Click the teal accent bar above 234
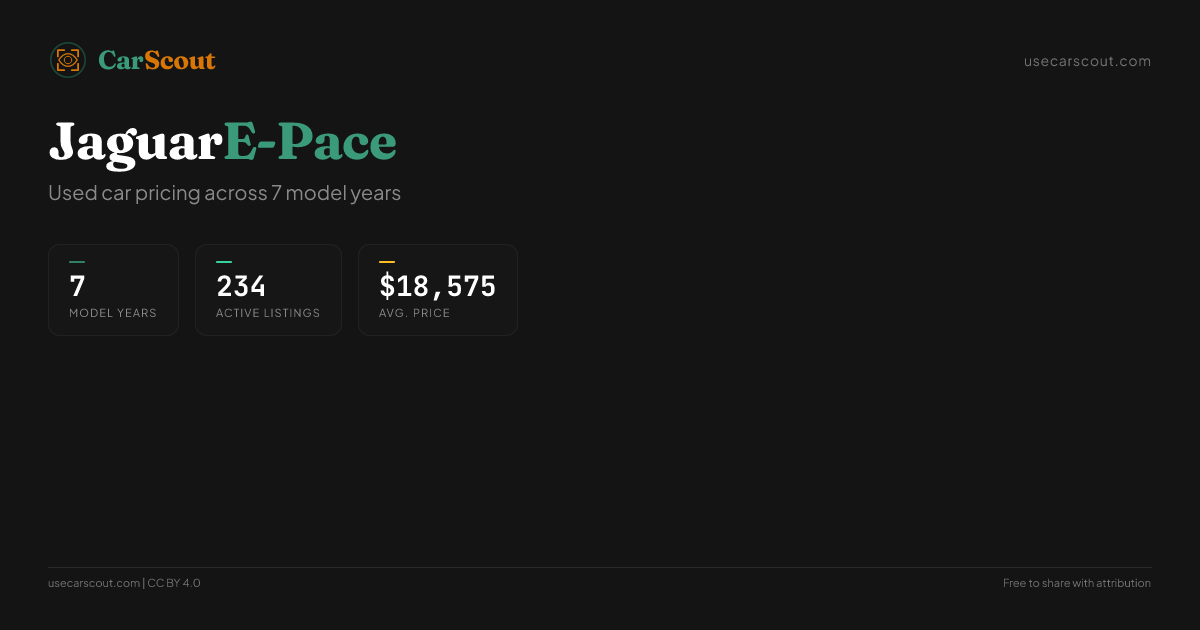 click(x=224, y=262)
